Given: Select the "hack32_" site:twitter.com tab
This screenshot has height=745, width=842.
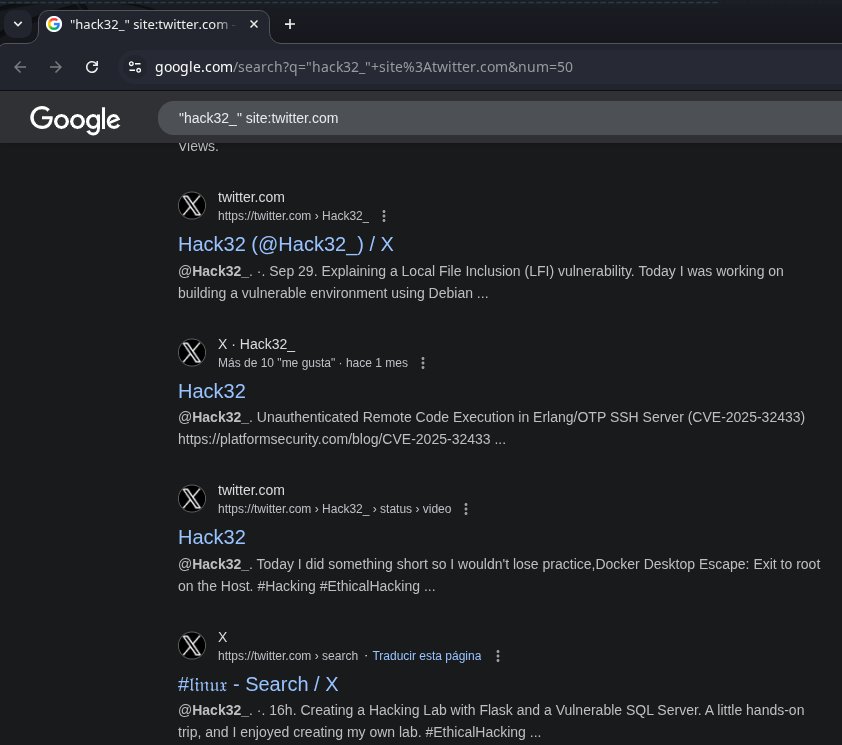Looking at the screenshot, I should pyautogui.click(x=154, y=25).
